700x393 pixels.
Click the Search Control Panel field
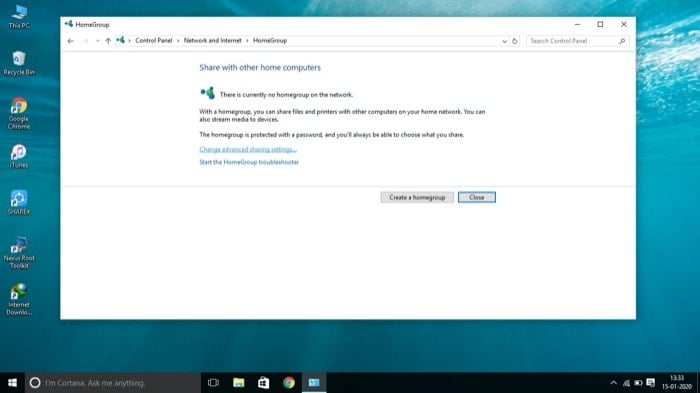pos(577,41)
